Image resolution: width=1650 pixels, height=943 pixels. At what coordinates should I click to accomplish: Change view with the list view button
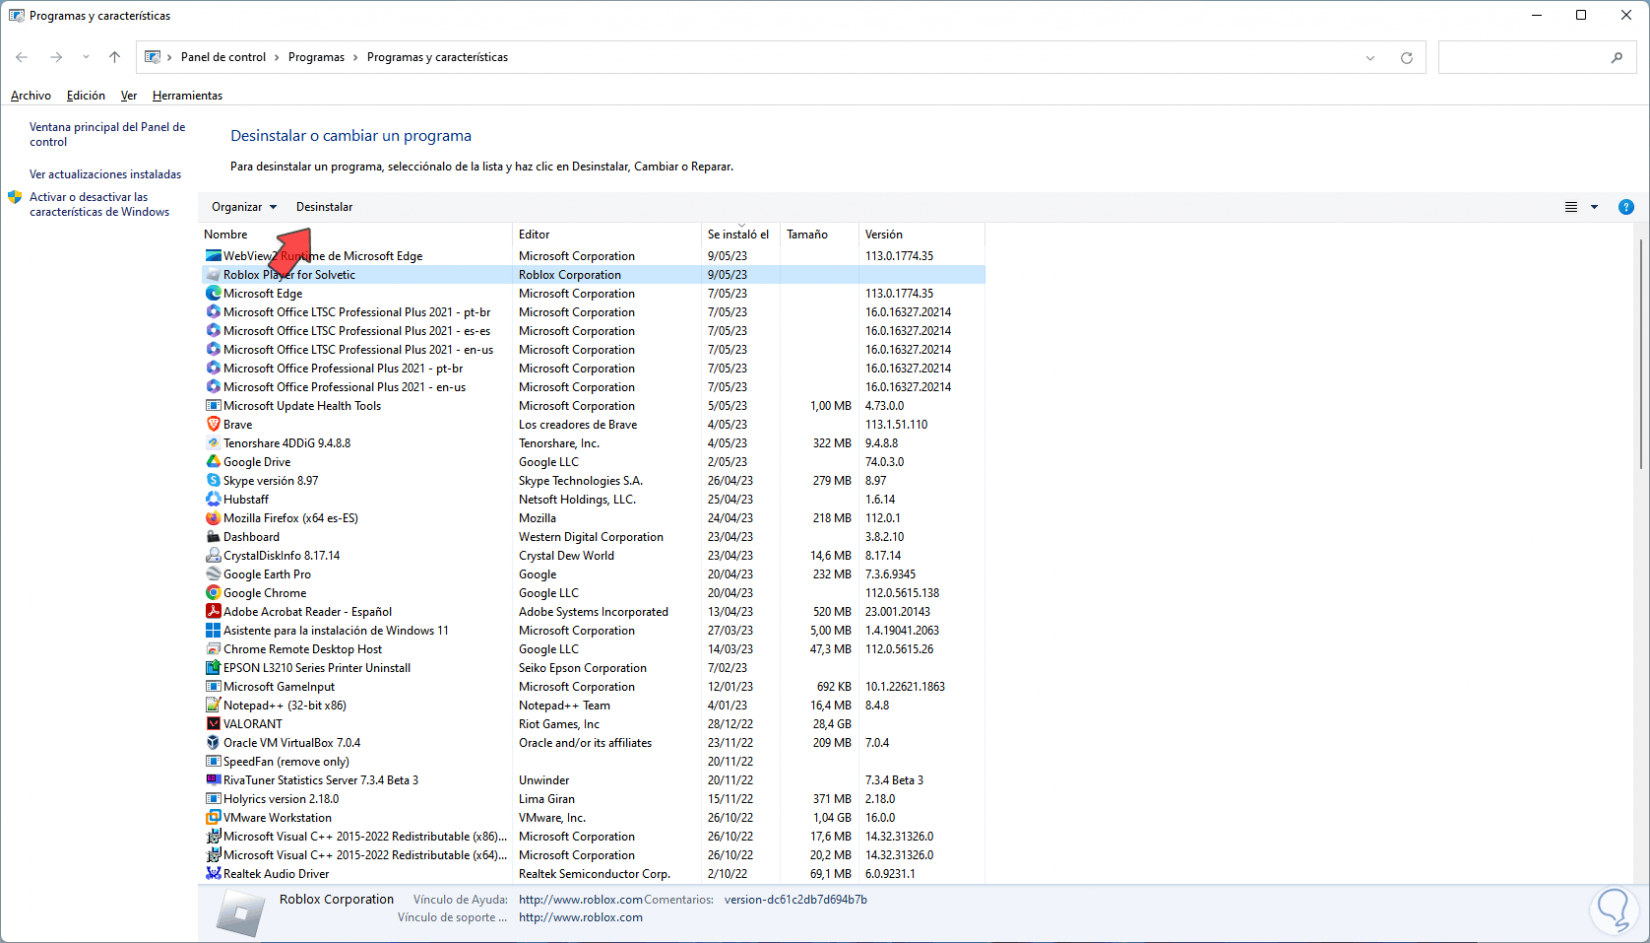pos(1571,207)
